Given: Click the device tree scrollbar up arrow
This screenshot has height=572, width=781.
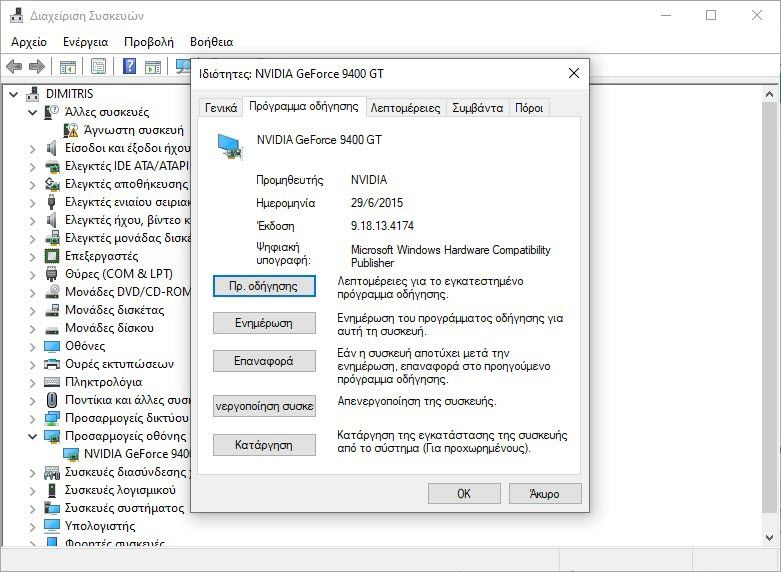Looking at the screenshot, I should tap(769, 94).
